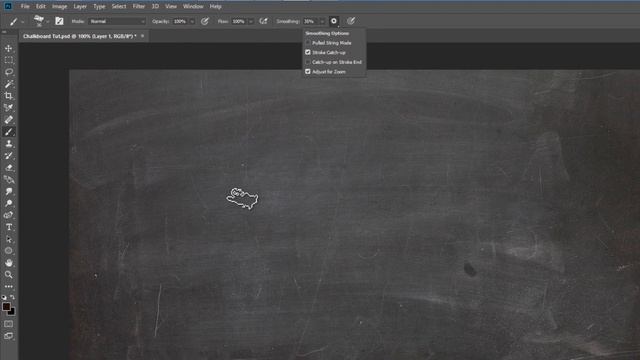Open the Brush Settings panel icon
640x360 pixels.
(x=59, y=21)
